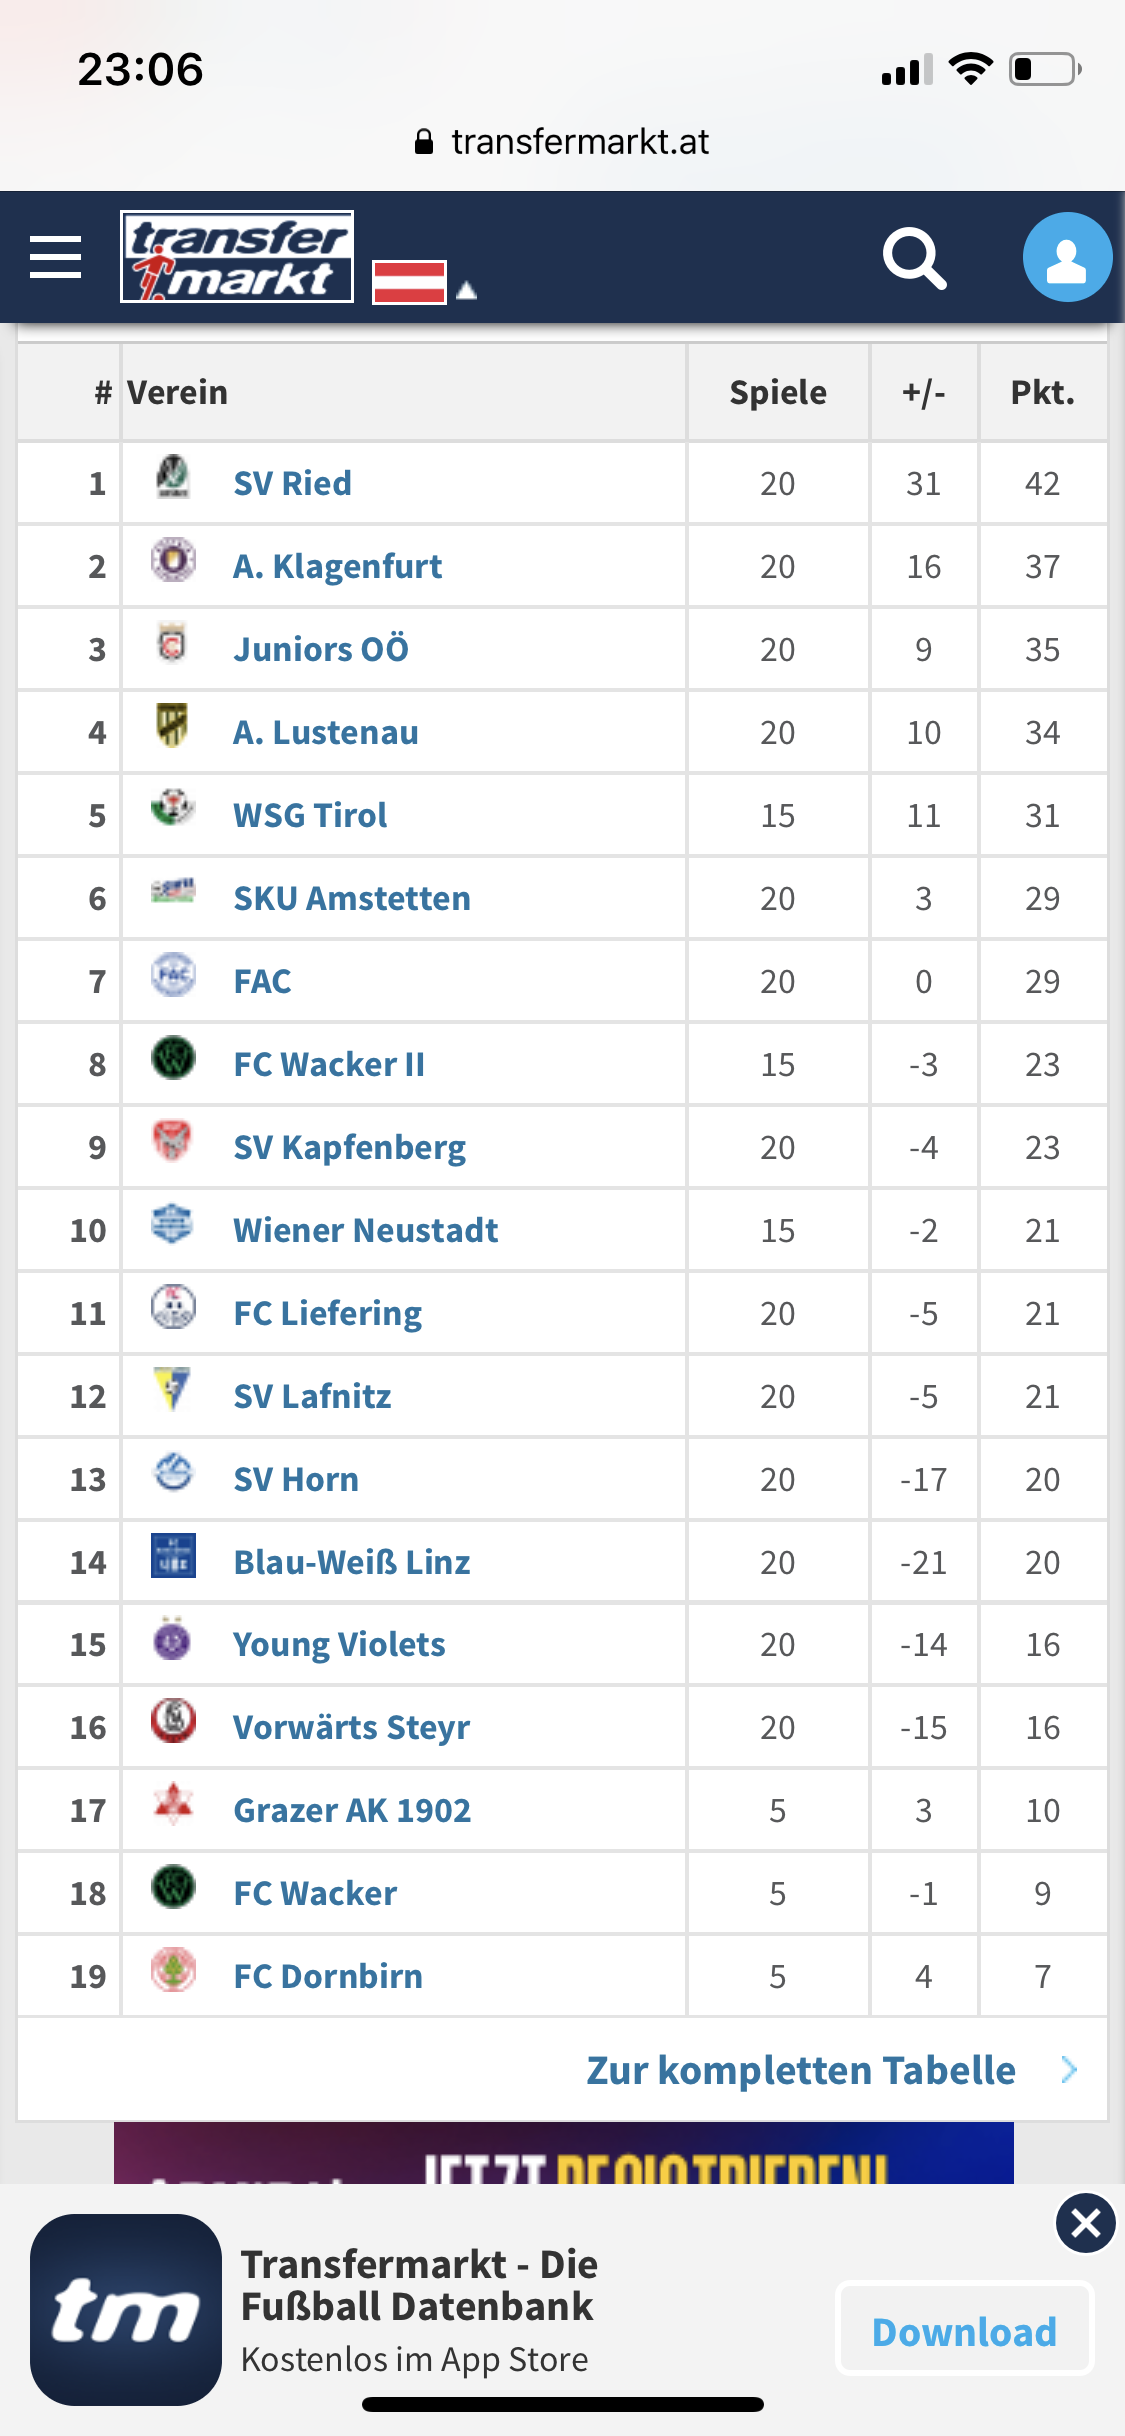Image resolution: width=1125 pixels, height=2436 pixels.
Task: Tap the Blau-Weiß Linz club crest
Action: [x=173, y=1556]
